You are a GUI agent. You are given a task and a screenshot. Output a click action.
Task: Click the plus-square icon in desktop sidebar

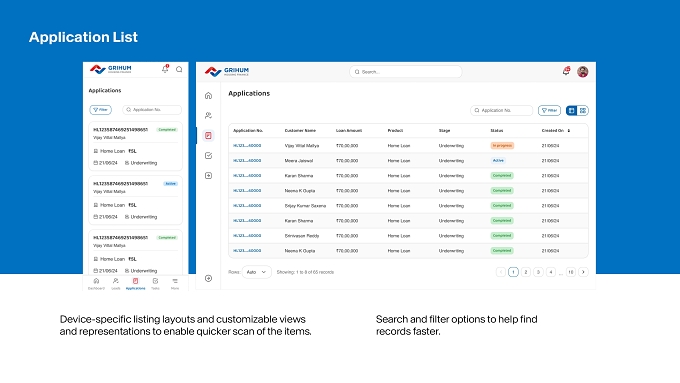click(208, 175)
